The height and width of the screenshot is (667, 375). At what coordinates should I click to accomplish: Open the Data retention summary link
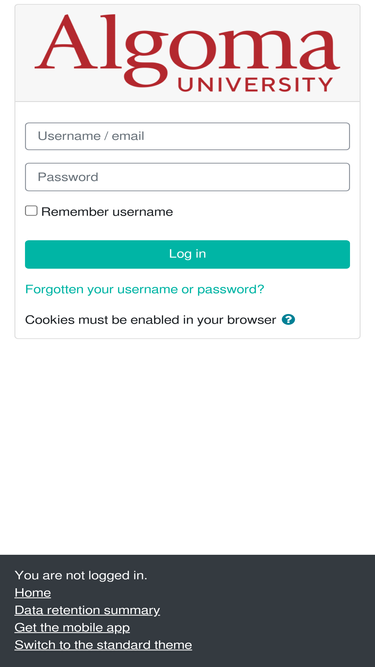87,610
